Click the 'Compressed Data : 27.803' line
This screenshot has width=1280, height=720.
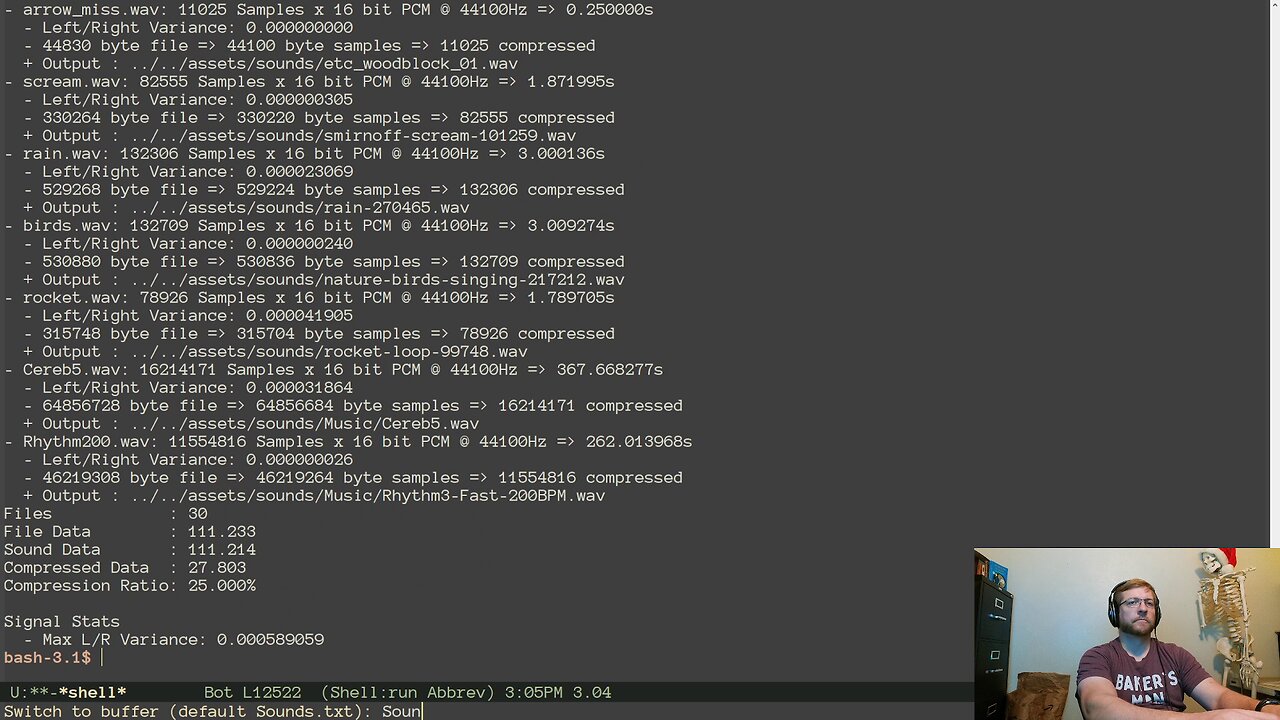(124, 567)
